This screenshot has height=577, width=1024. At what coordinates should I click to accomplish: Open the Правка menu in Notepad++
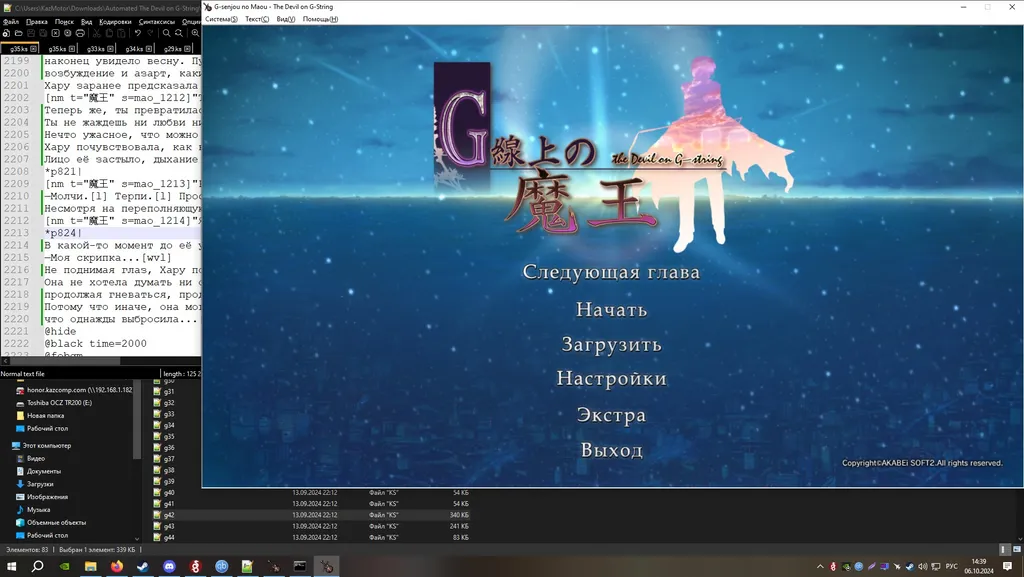pyautogui.click(x=37, y=22)
